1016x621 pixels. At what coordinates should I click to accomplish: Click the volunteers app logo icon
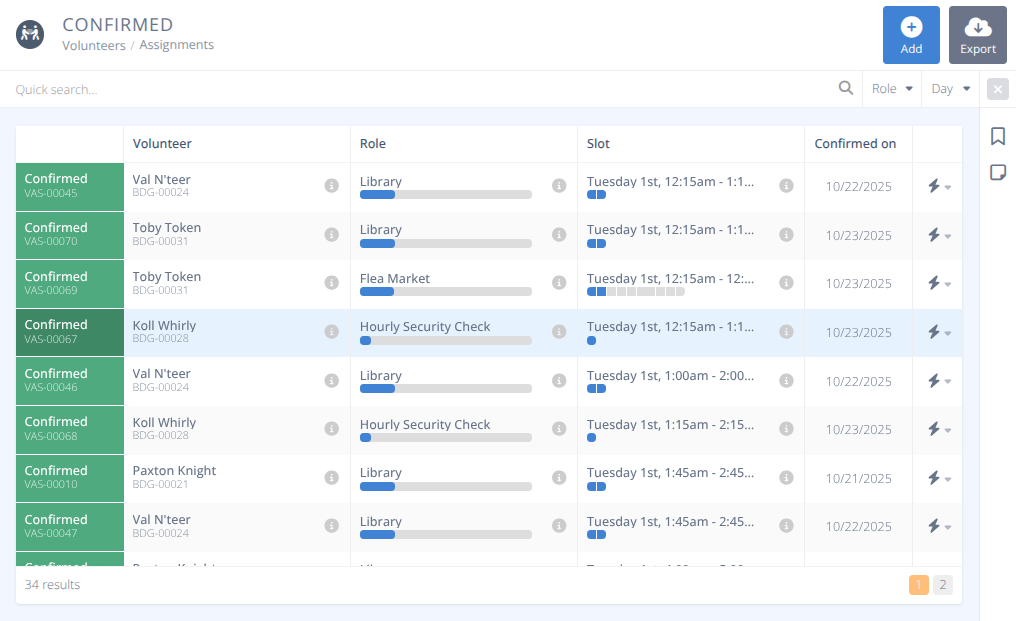point(30,34)
